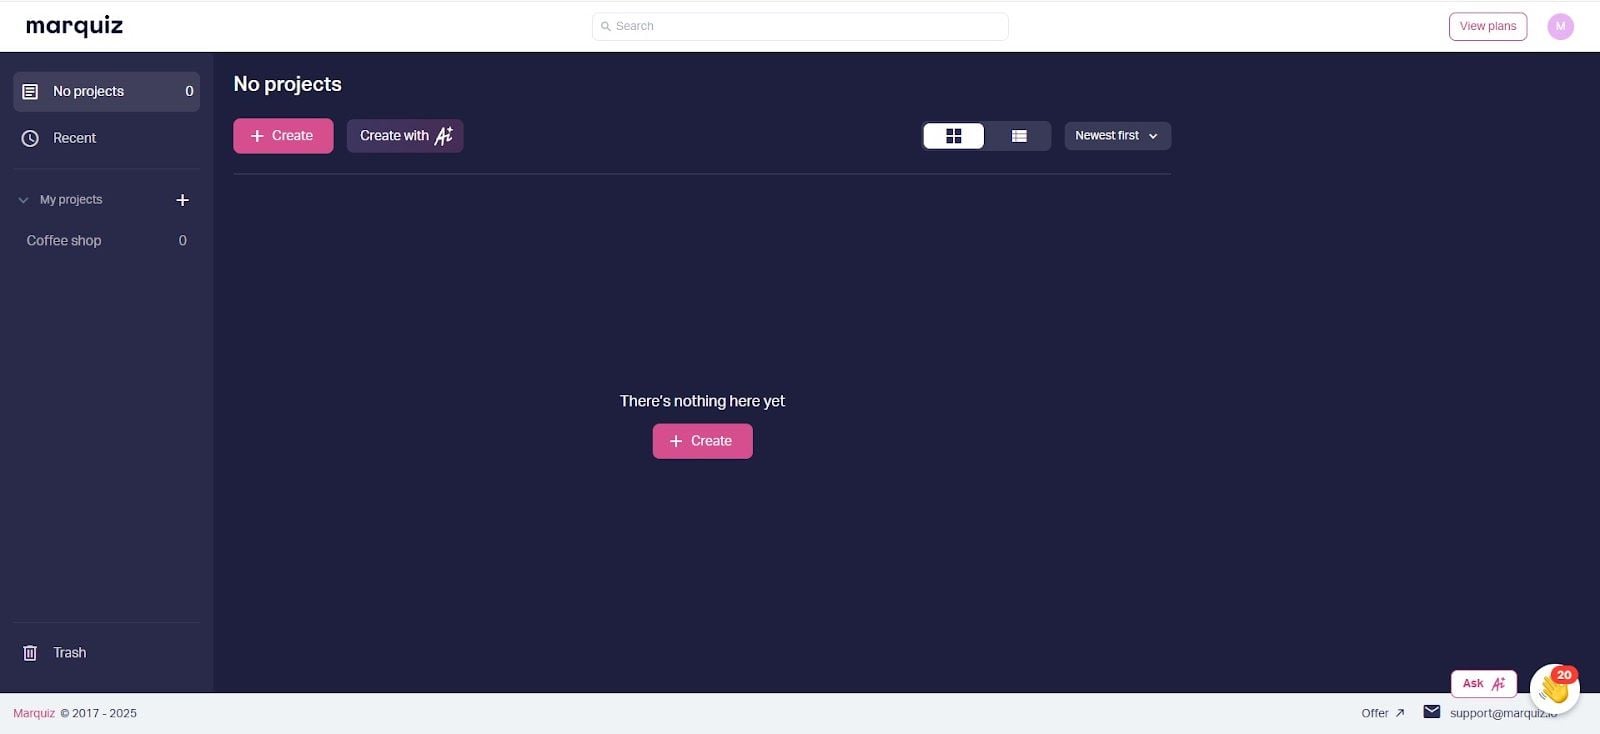This screenshot has width=1600, height=734.
Task: Open the Trash
Action: click(x=107, y=653)
